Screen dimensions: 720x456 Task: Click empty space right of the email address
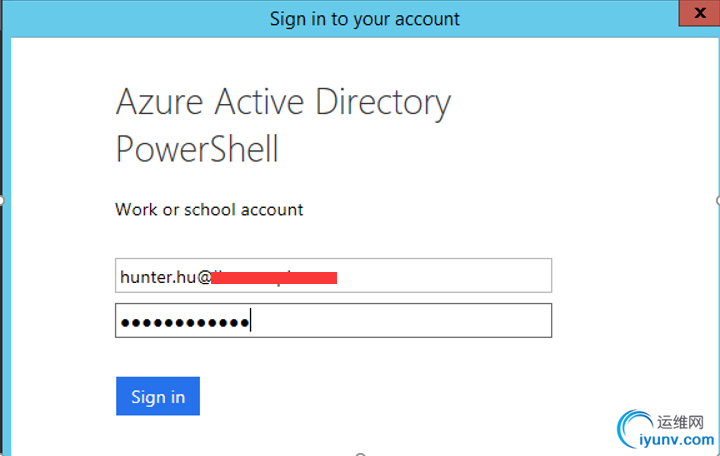pos(443,276)
